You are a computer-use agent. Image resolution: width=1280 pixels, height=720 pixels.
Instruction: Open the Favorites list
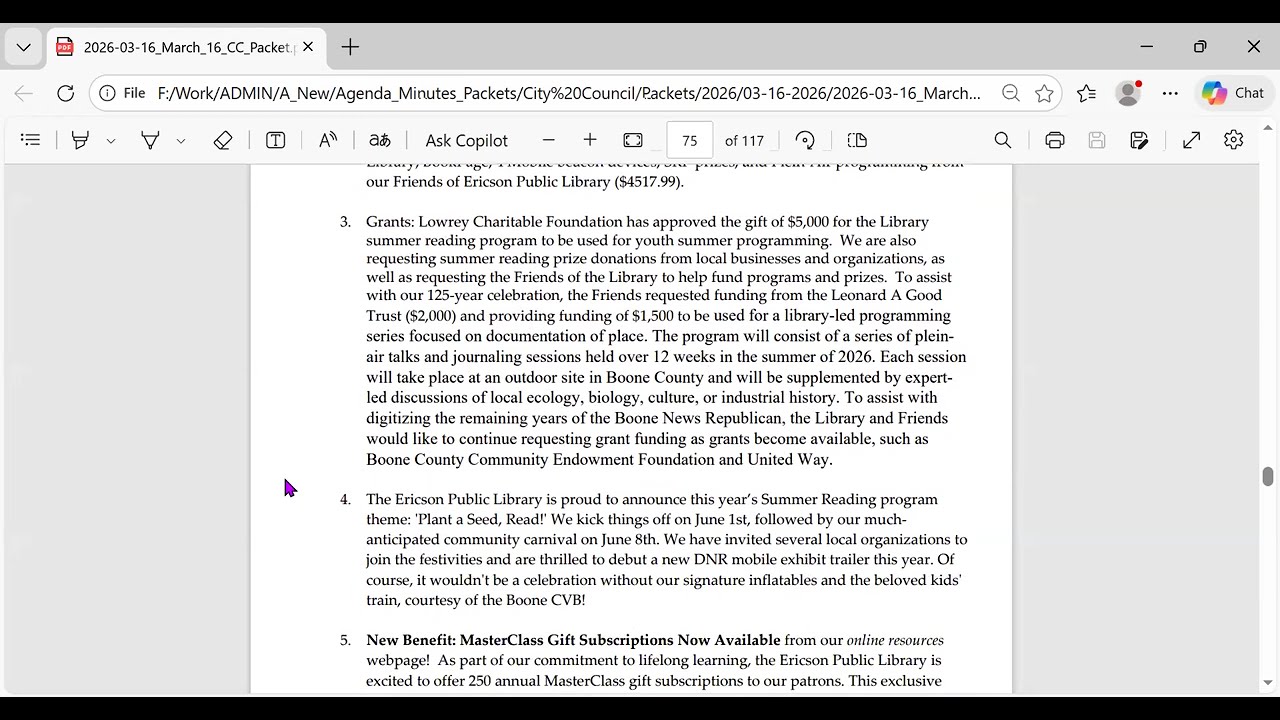1087,93
